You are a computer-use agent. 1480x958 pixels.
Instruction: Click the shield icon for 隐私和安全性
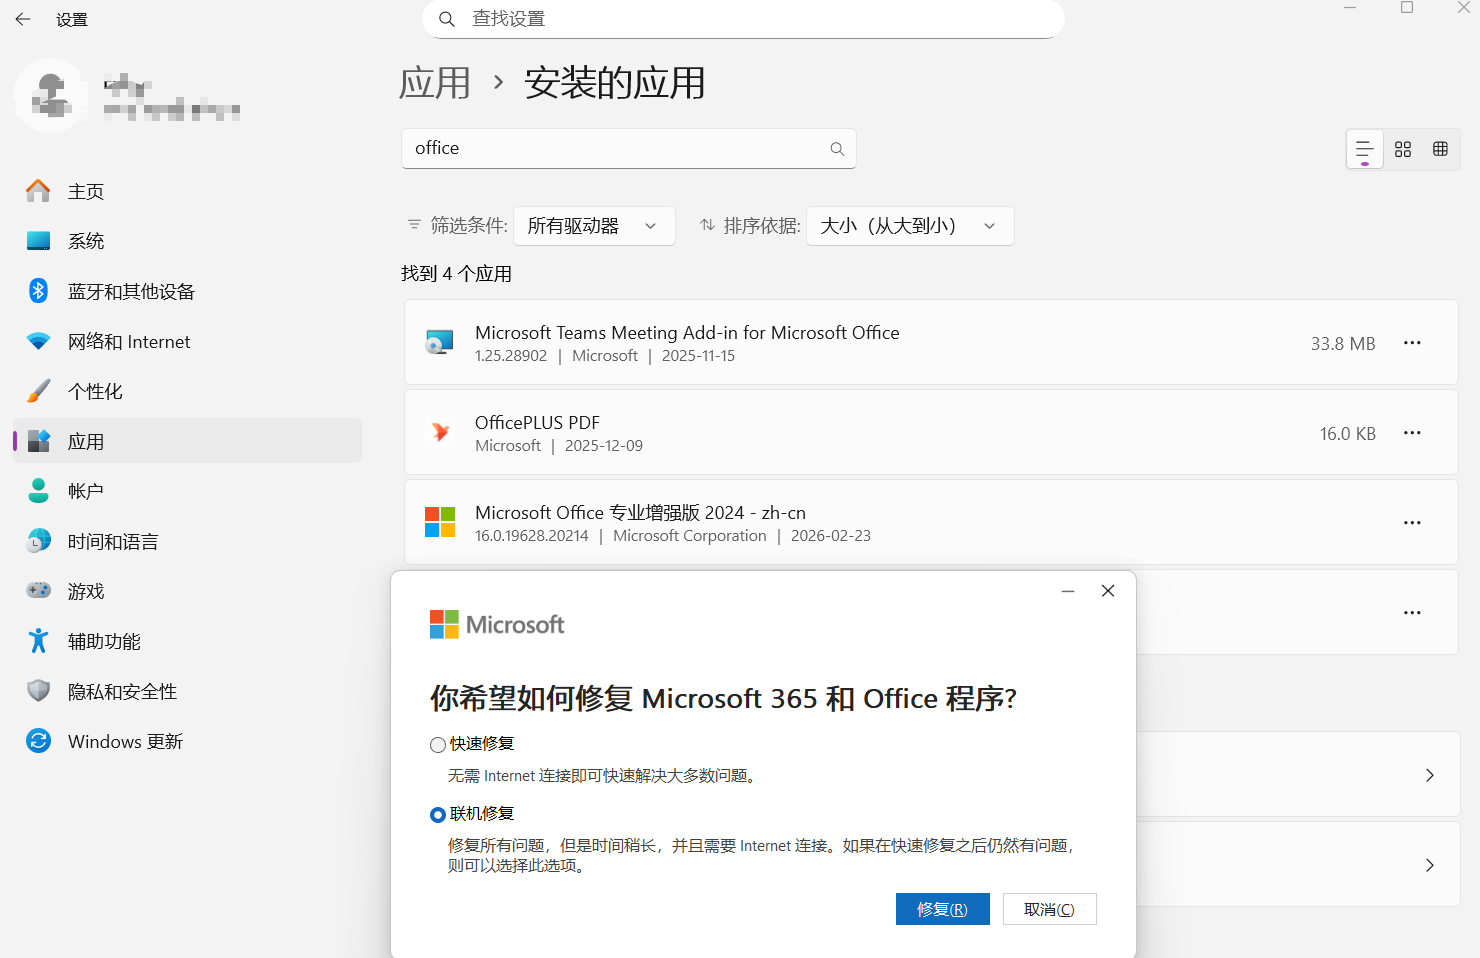pos(38,691)
